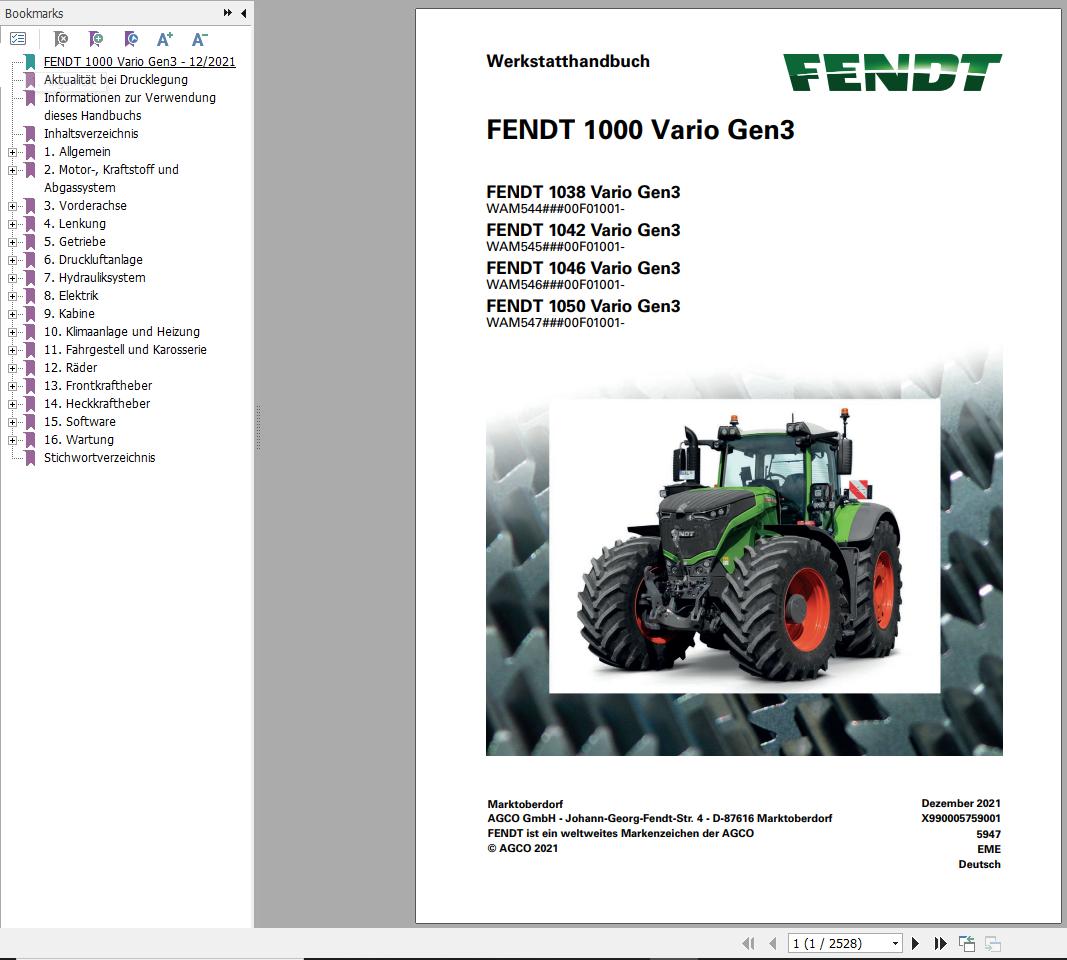Select the '13. Frontkraftheber' bookmark text
Viewport: 1067px width, 960px height.
point(98,386)
